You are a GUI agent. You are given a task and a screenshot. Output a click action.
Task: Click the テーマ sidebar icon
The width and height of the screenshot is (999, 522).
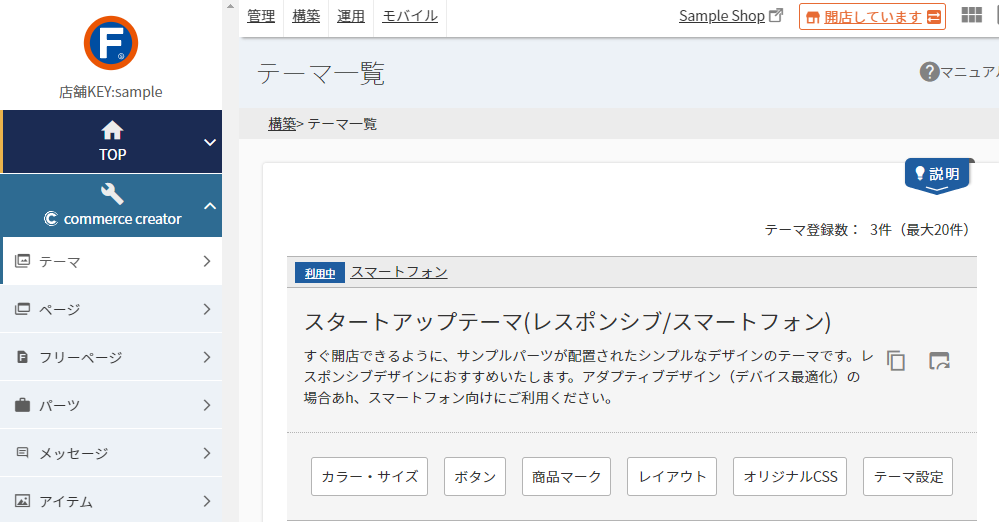coord(22,261)
